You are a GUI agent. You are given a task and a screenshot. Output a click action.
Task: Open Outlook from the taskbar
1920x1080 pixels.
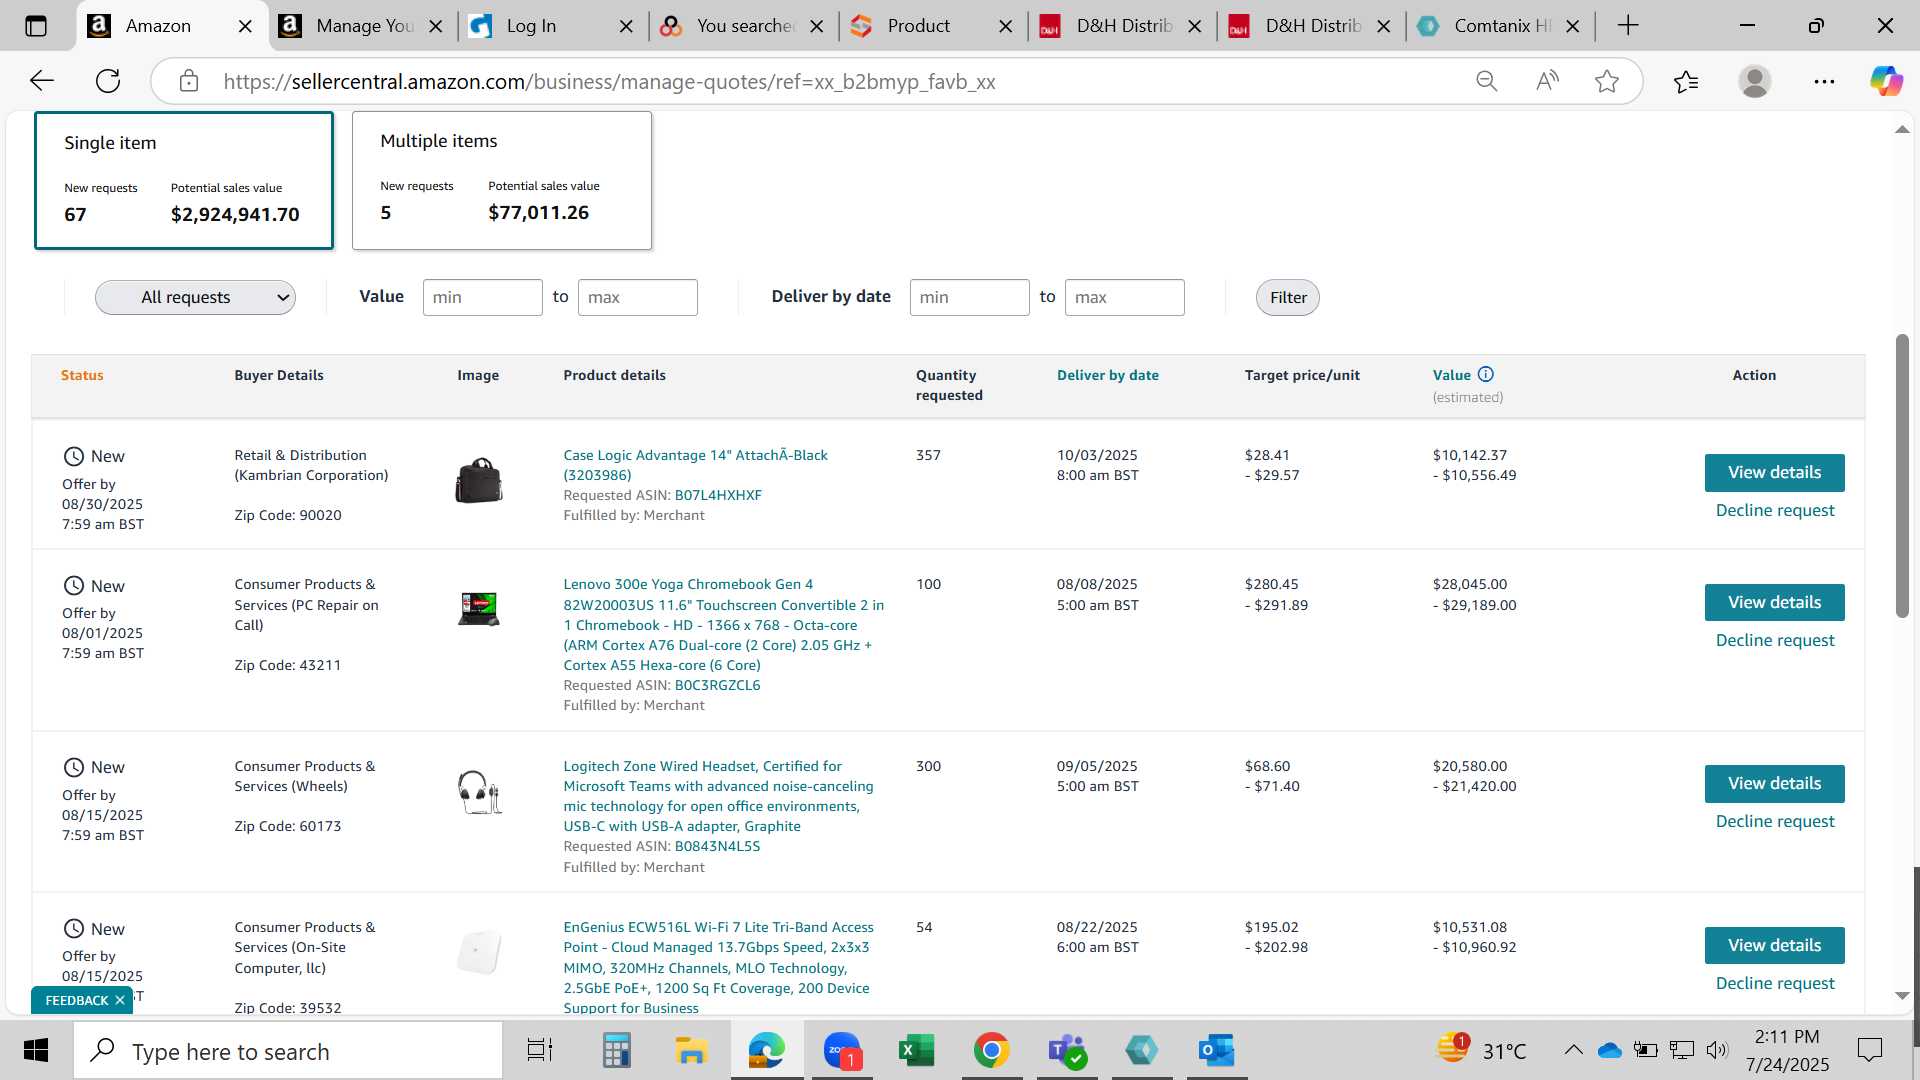point(1216,1050)
